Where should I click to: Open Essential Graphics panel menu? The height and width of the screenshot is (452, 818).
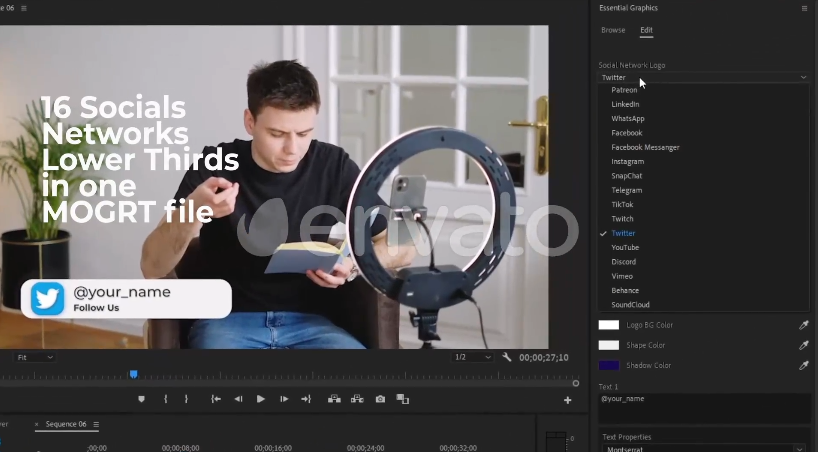(804, 8)
